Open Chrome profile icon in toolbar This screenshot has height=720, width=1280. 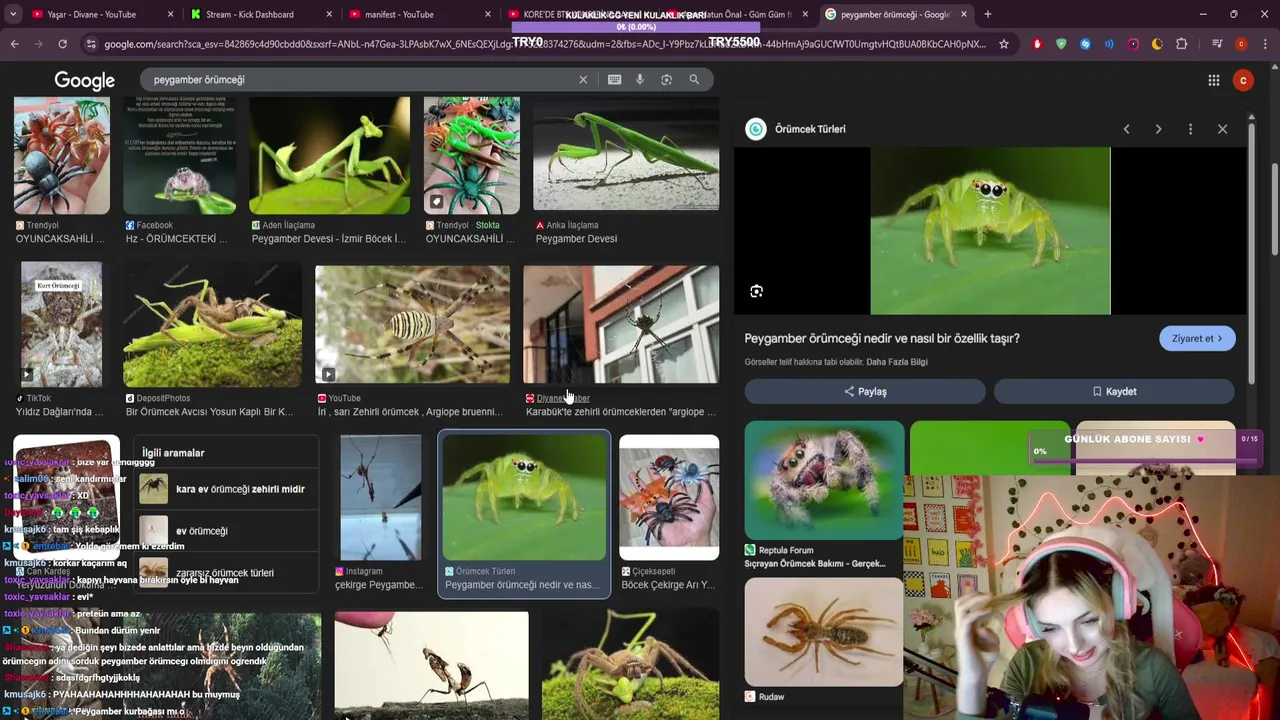tap(1241, 44)
